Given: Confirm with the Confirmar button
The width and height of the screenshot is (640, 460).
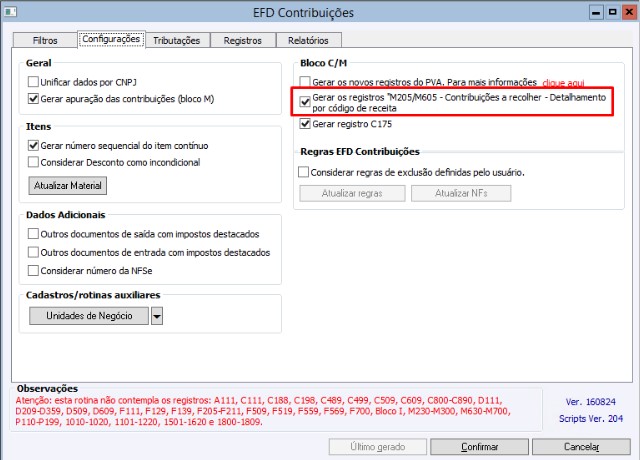Looking at the screenshot, I should click(480, 447).
